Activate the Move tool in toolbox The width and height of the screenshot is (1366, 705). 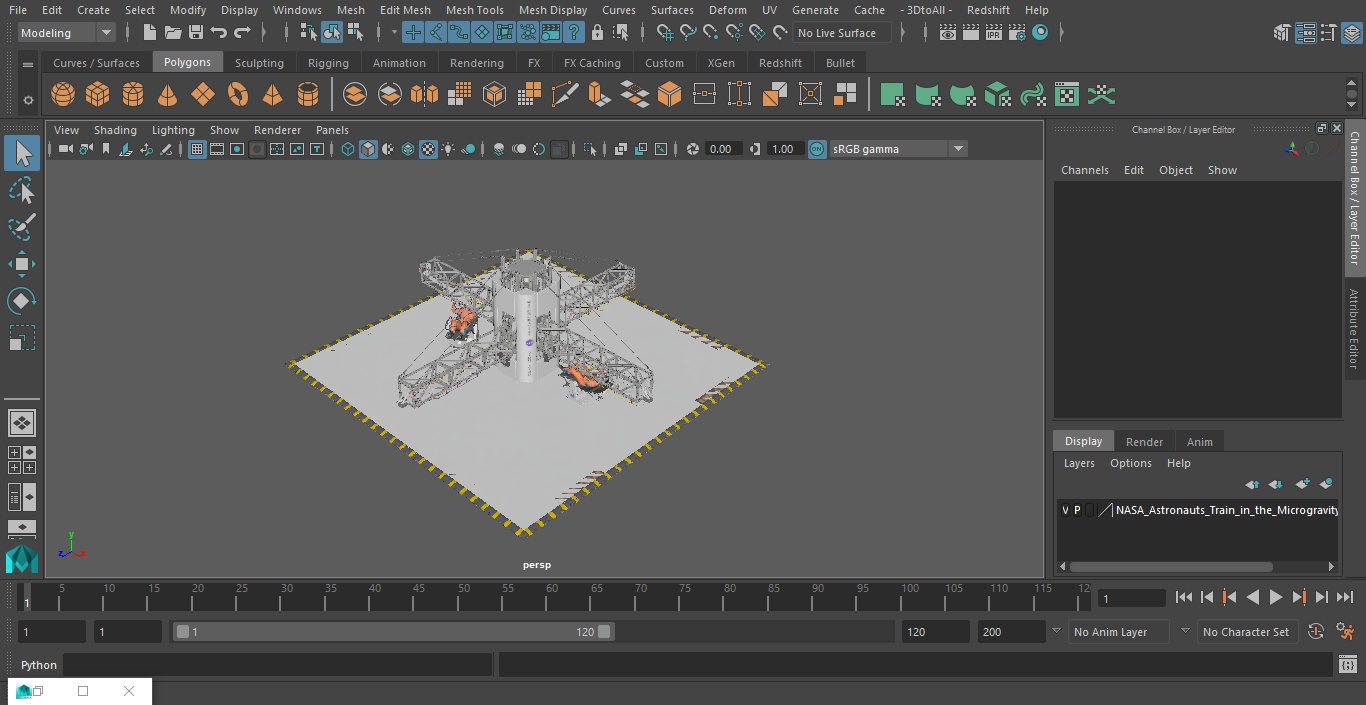coord(21,264)
